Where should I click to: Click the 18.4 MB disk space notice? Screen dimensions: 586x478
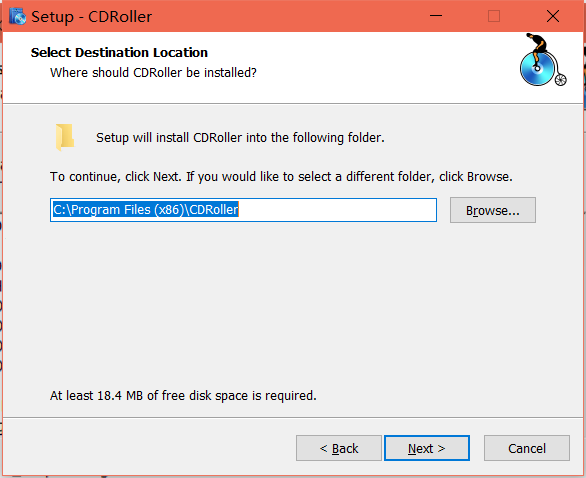(183, 395)
